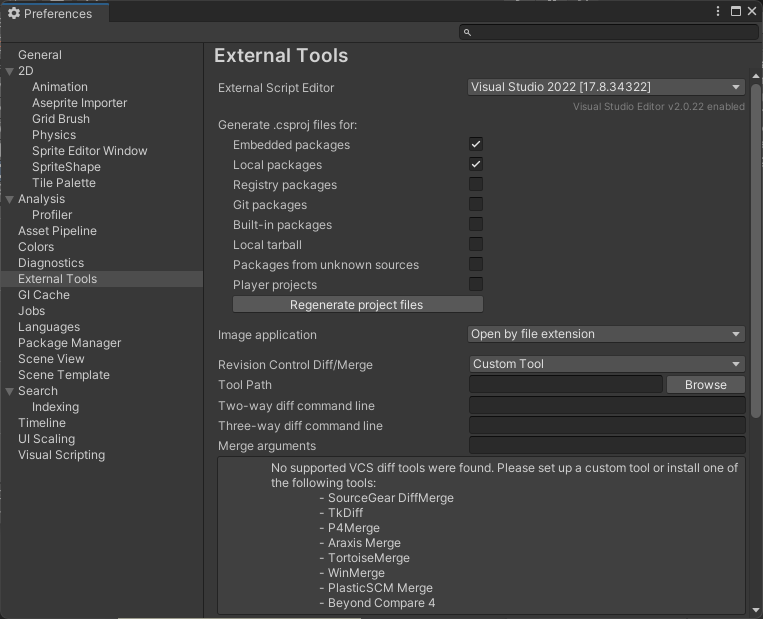763x619 pixels.
Task: Open Revision Control Diff/Merge dropdown
Action: pyautogui.click(x=606, y=364)
